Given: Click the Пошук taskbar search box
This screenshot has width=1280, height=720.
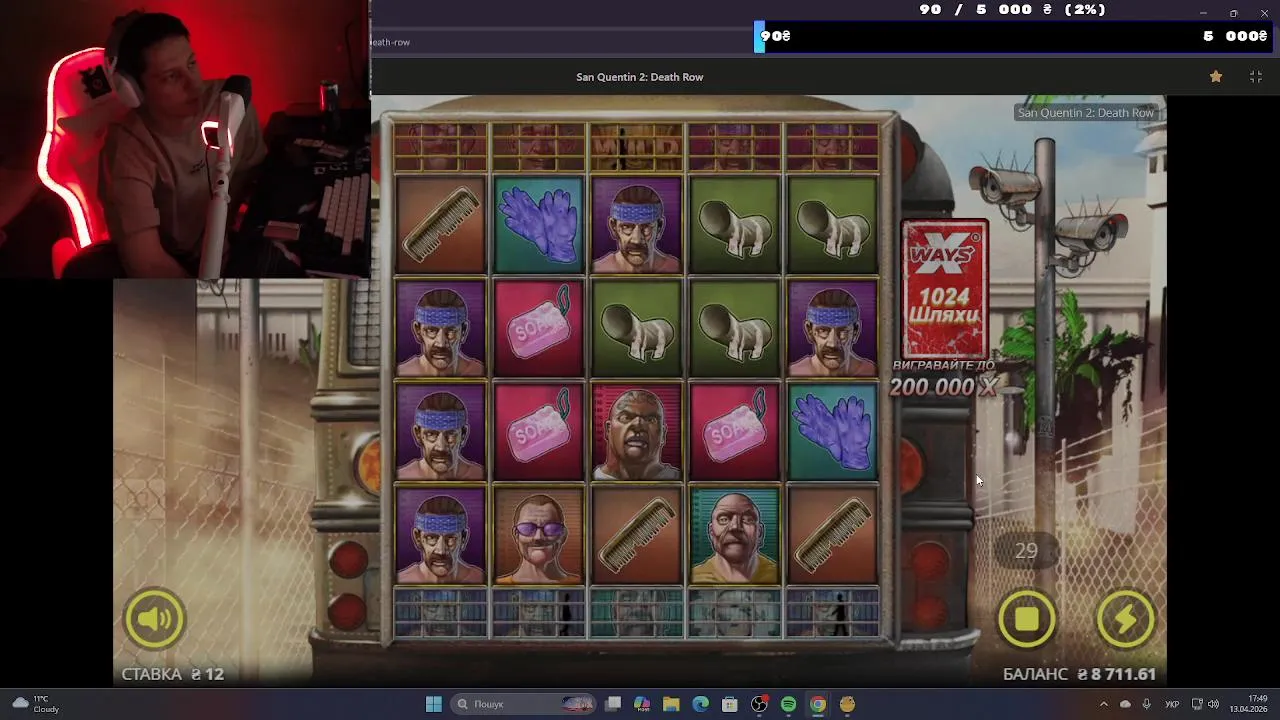Looking at the screenshot, I should 523,704.
